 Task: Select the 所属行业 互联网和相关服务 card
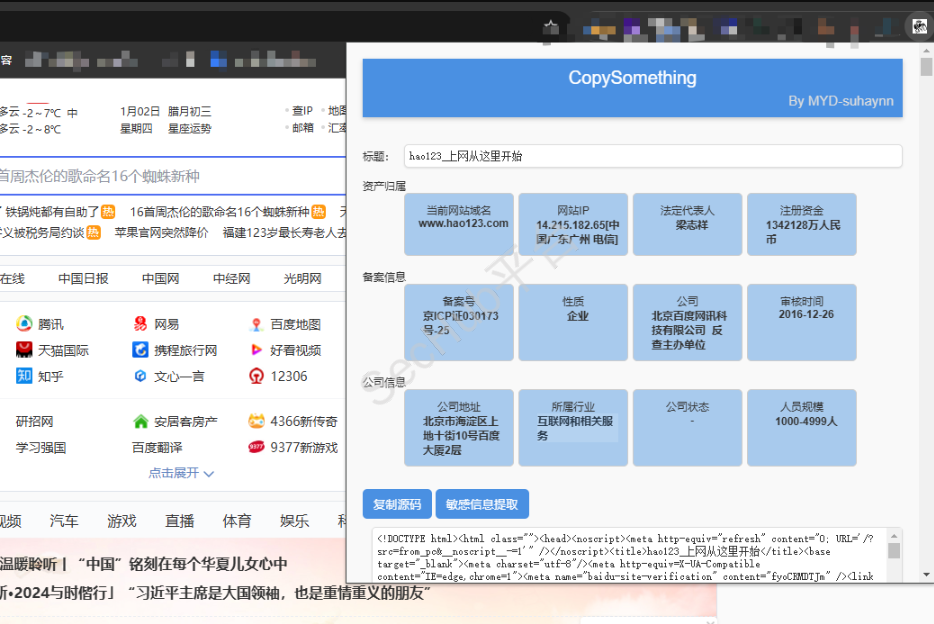pyautogui.click(x=573, y=428)
